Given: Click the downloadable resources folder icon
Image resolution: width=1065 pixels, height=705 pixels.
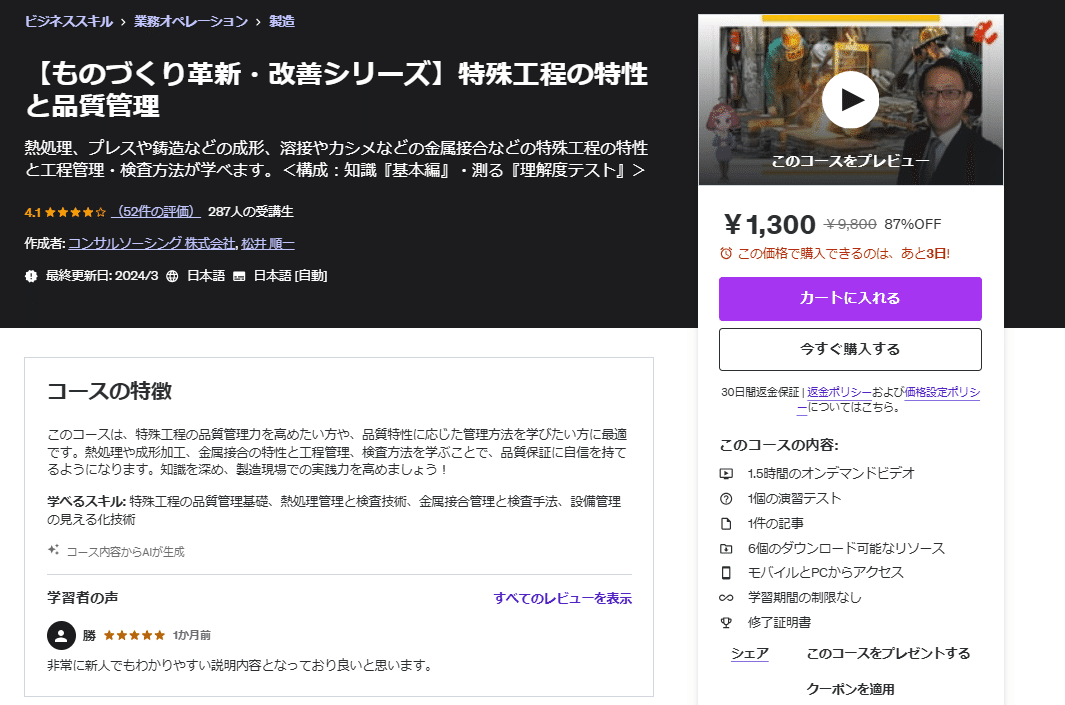Looking at the screenshot, I should (725, 548).
